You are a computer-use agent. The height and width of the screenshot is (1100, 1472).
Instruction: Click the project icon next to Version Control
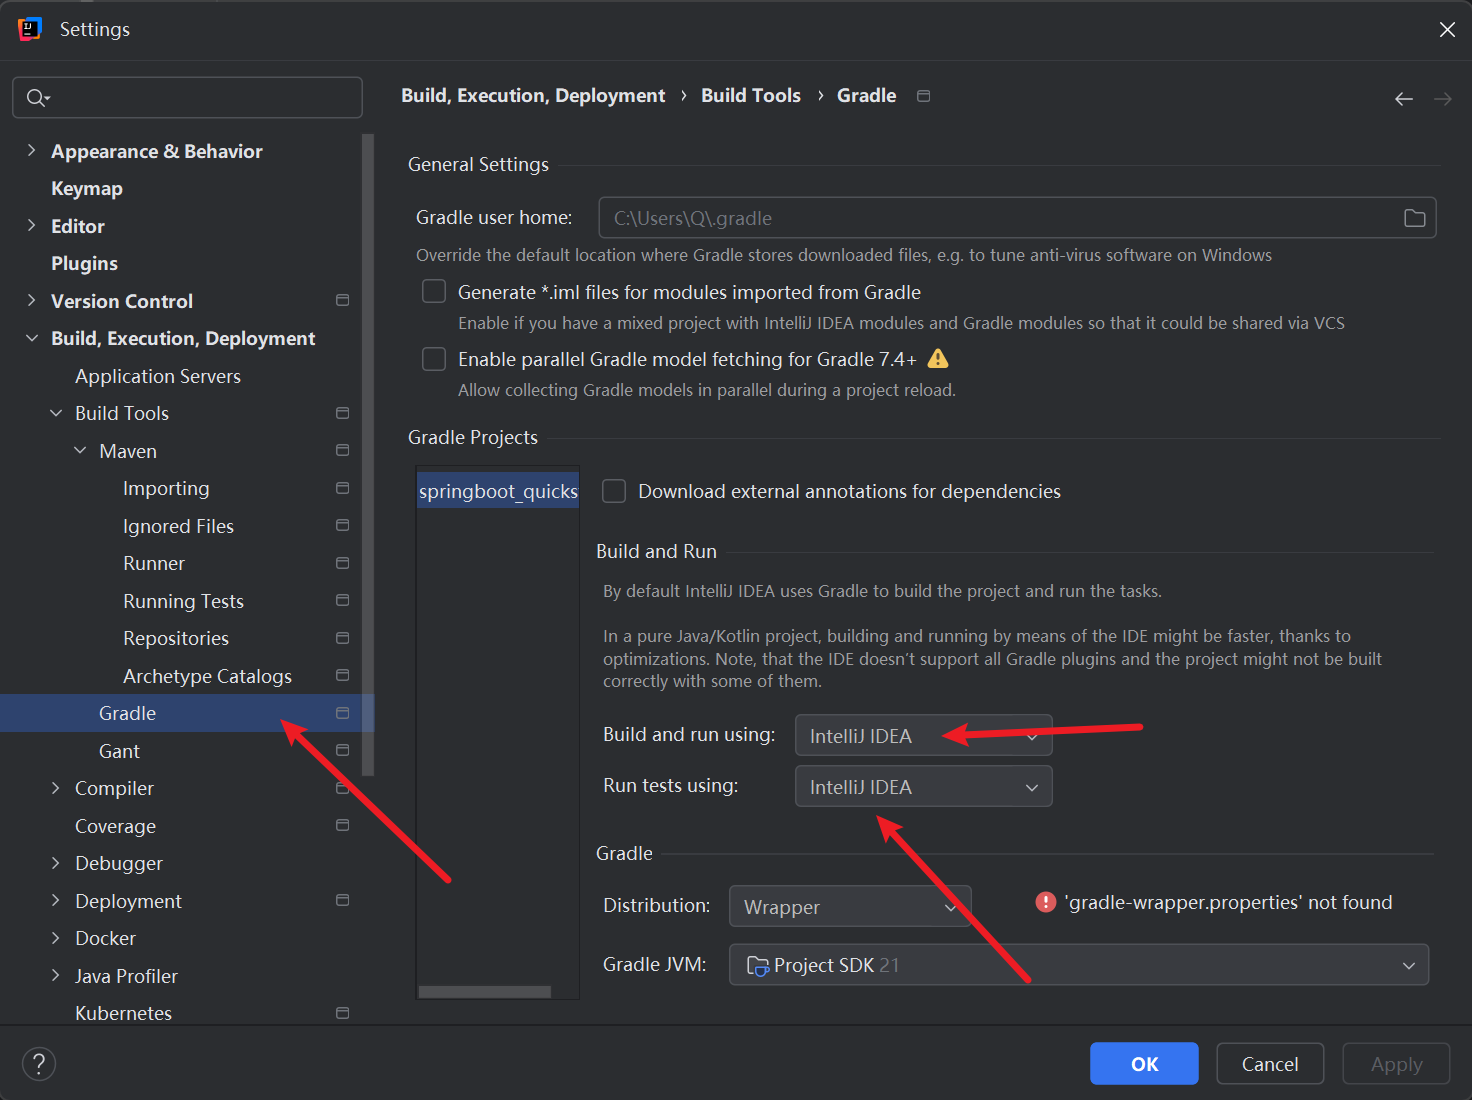(343, 300)
